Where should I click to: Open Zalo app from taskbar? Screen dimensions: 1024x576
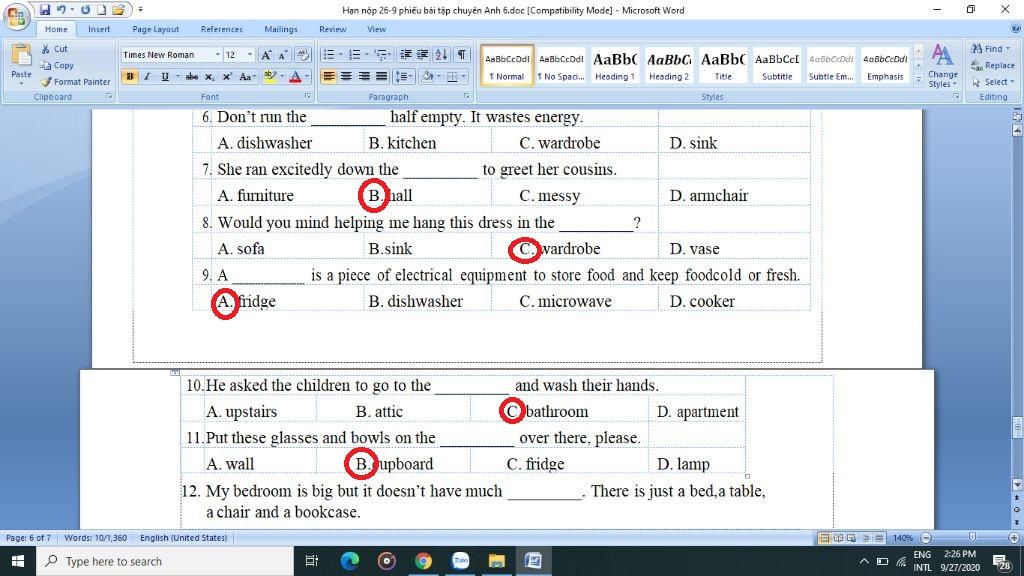point(460,561)
